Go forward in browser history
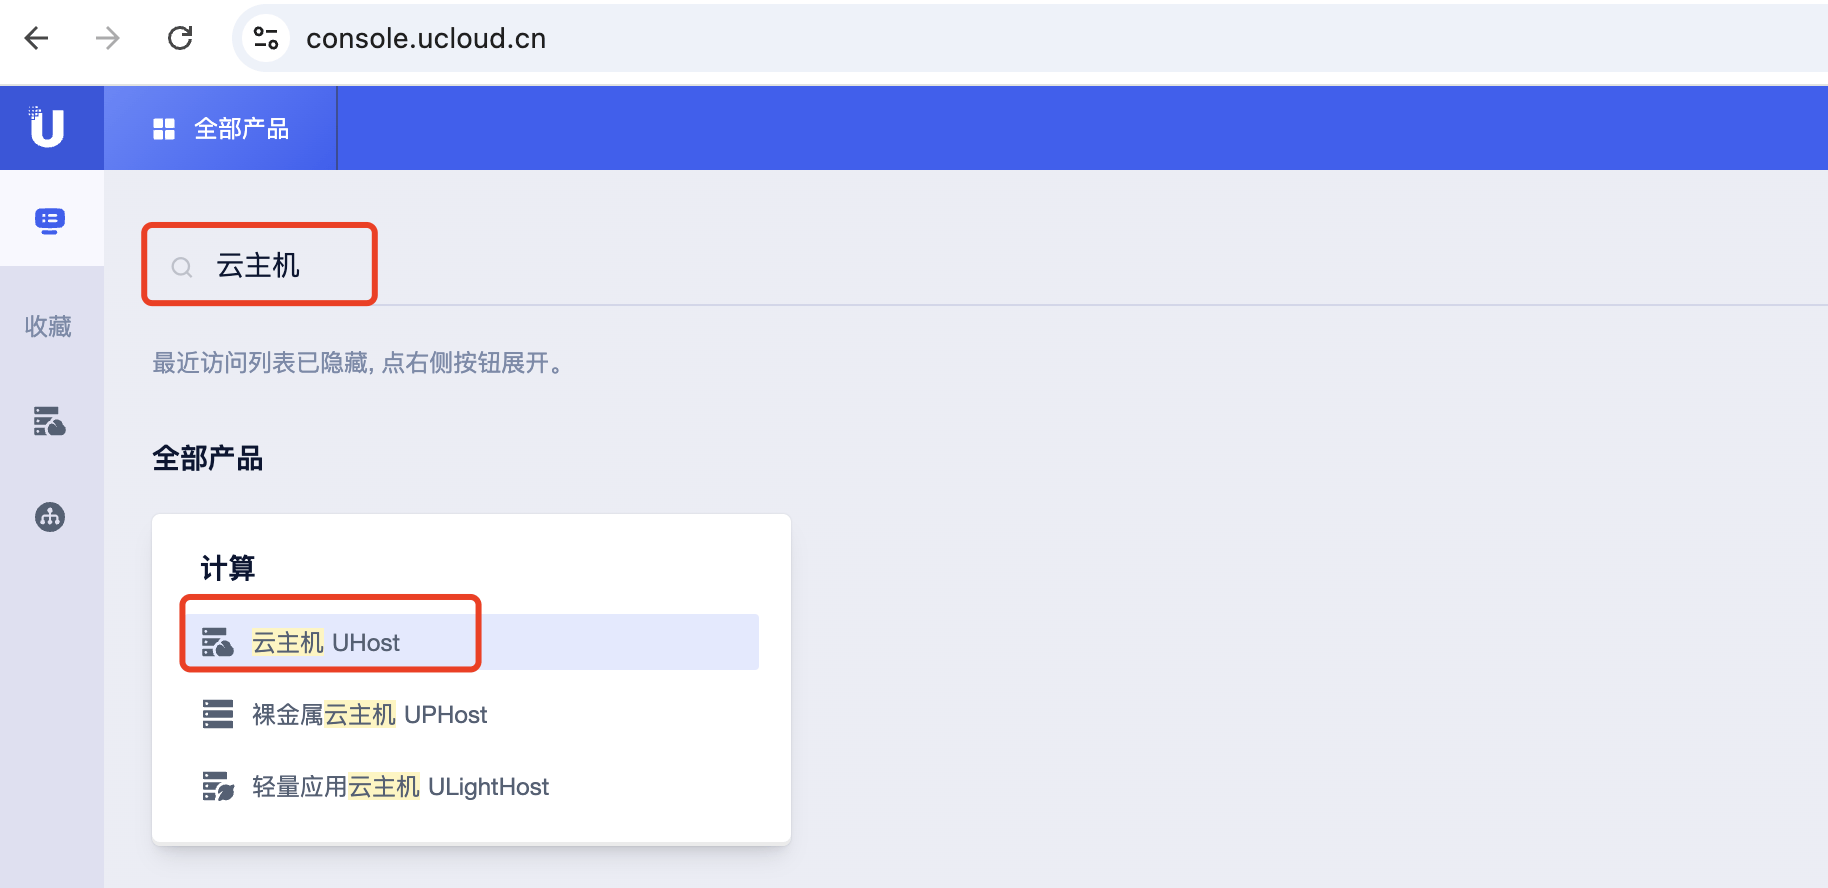Viewport: 1828px width, 888px height. tap(107, 38)
